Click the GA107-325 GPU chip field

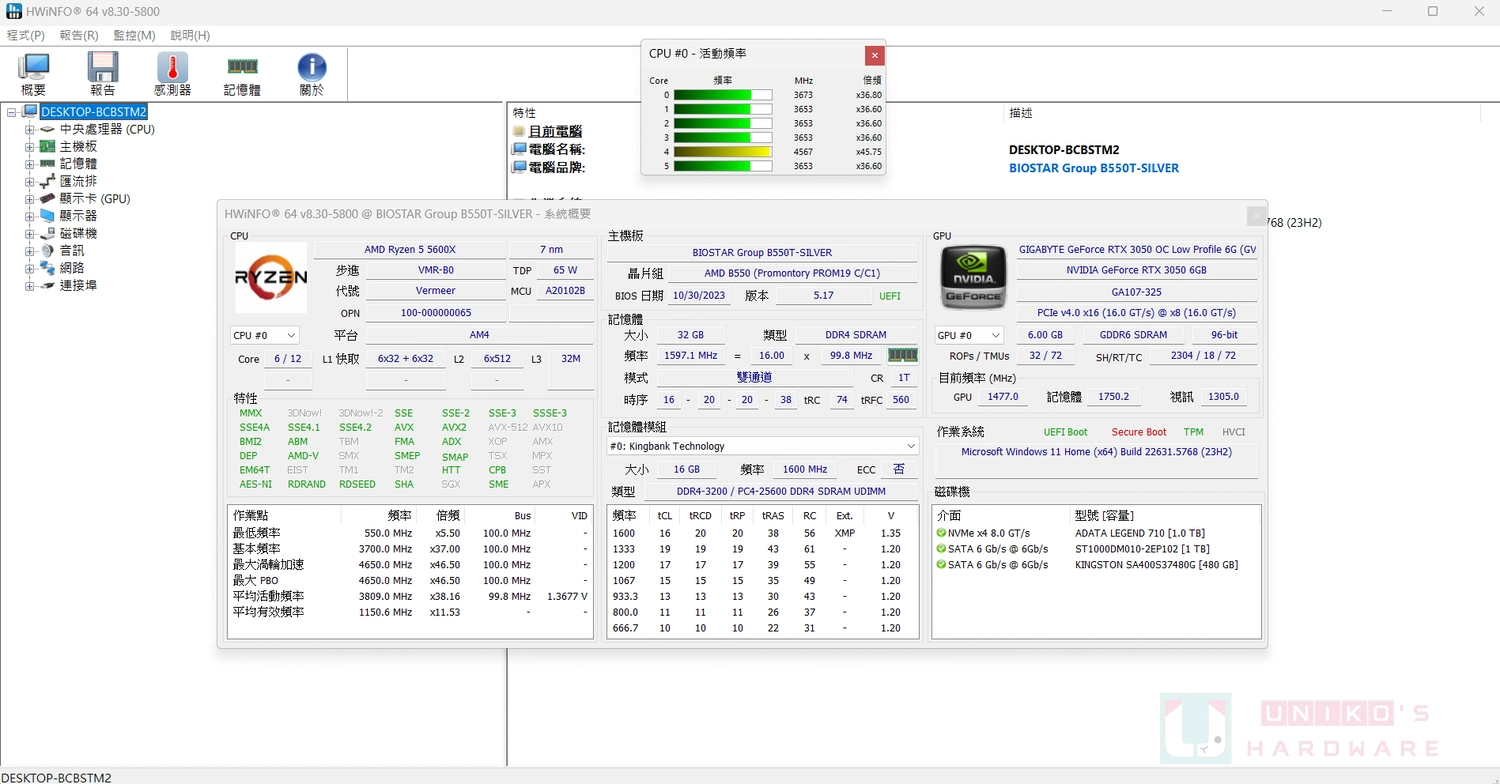(x=1136, y=292)
